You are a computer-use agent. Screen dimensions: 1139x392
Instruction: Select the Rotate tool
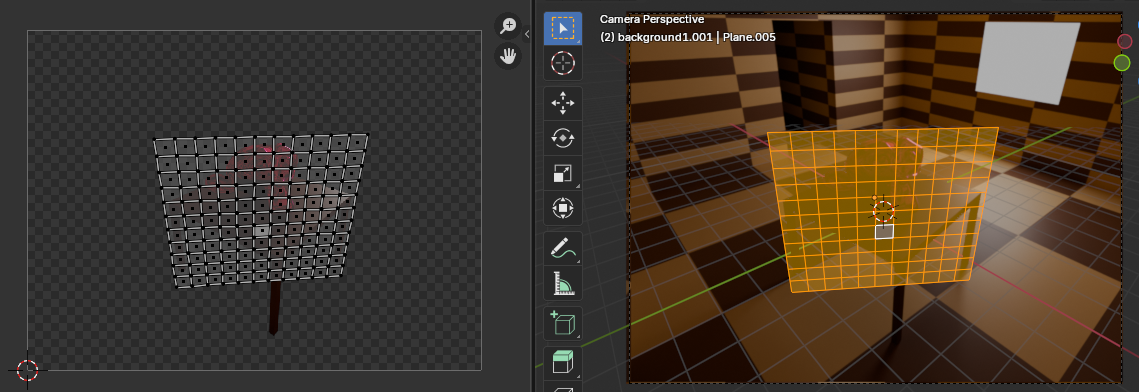coord(563,138)
